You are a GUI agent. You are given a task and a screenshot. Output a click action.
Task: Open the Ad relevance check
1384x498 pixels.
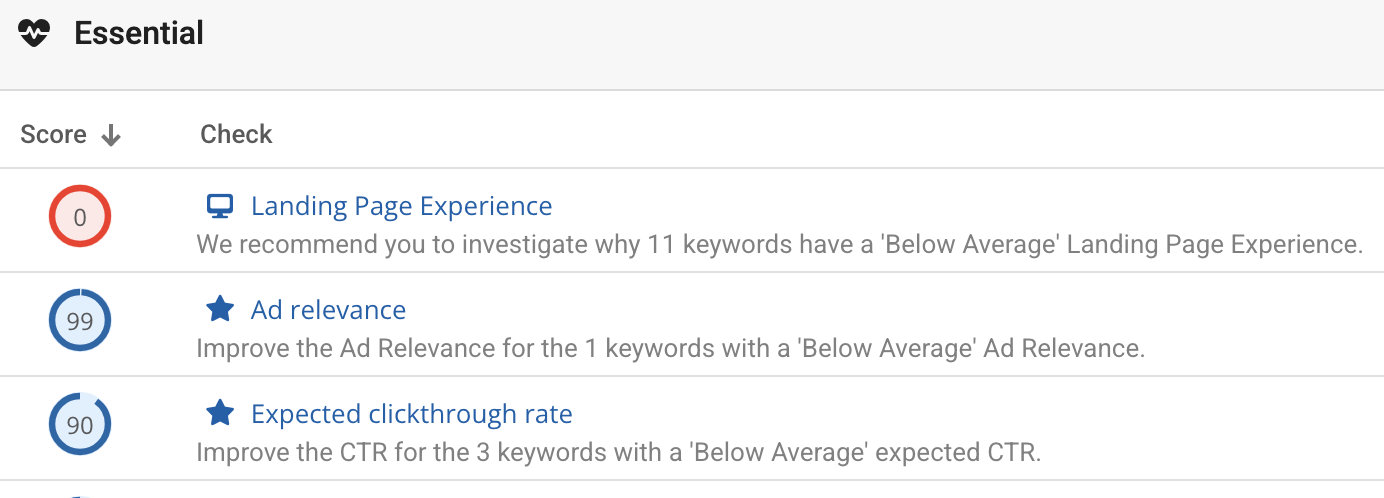pyautogui.click(x=328, y=310)
